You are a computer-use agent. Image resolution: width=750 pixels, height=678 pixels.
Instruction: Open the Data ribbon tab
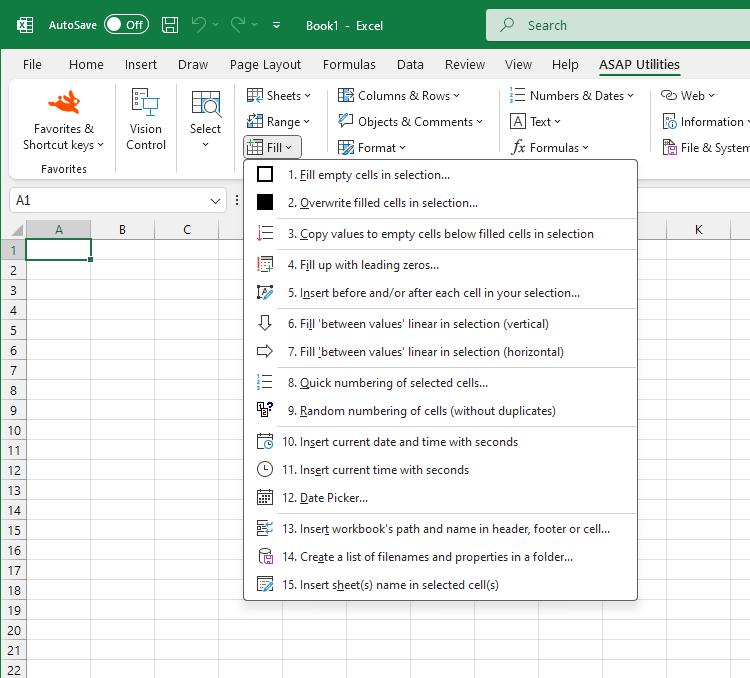(410, 65)
